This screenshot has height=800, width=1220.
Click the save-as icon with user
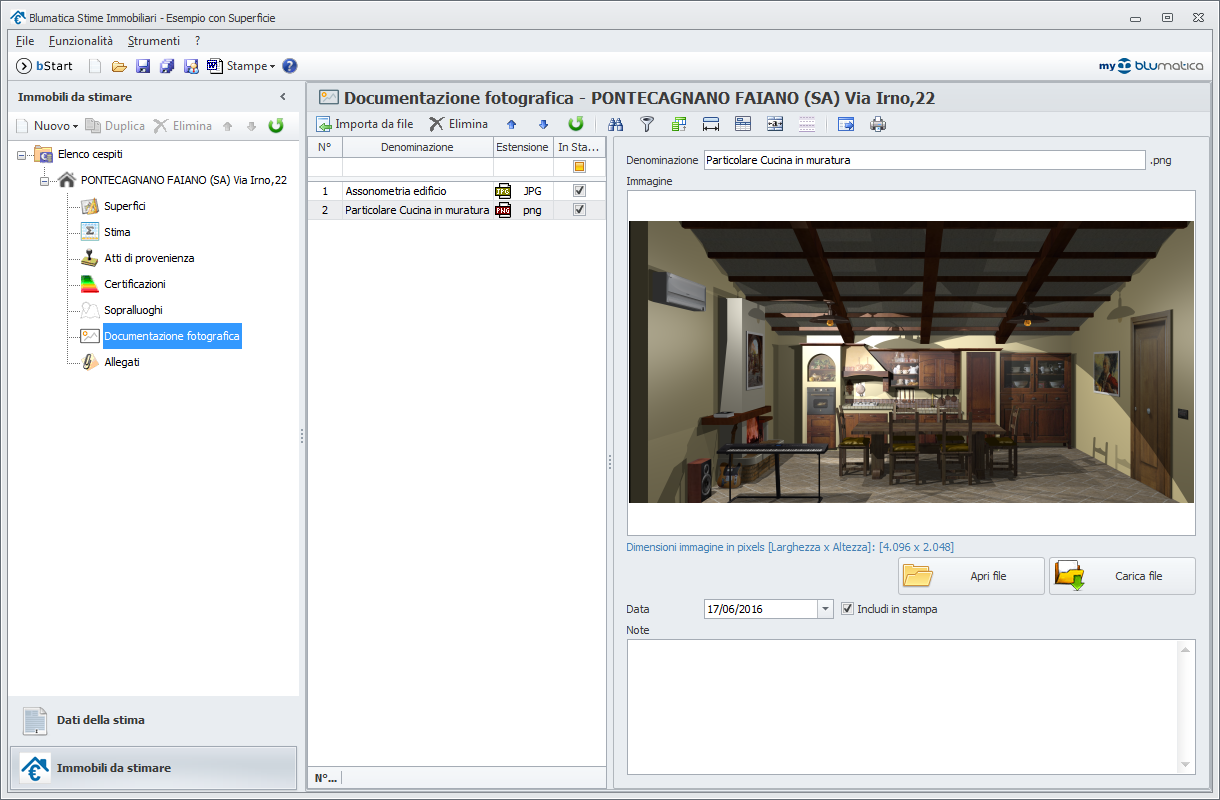(191, 66)
